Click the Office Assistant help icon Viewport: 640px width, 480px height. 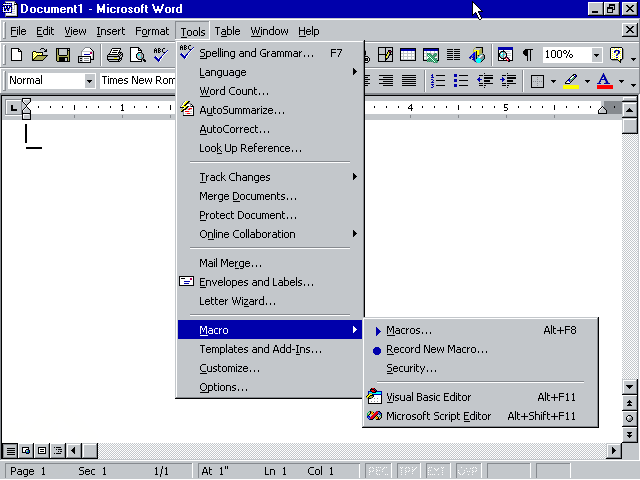[x=616, y=55]
